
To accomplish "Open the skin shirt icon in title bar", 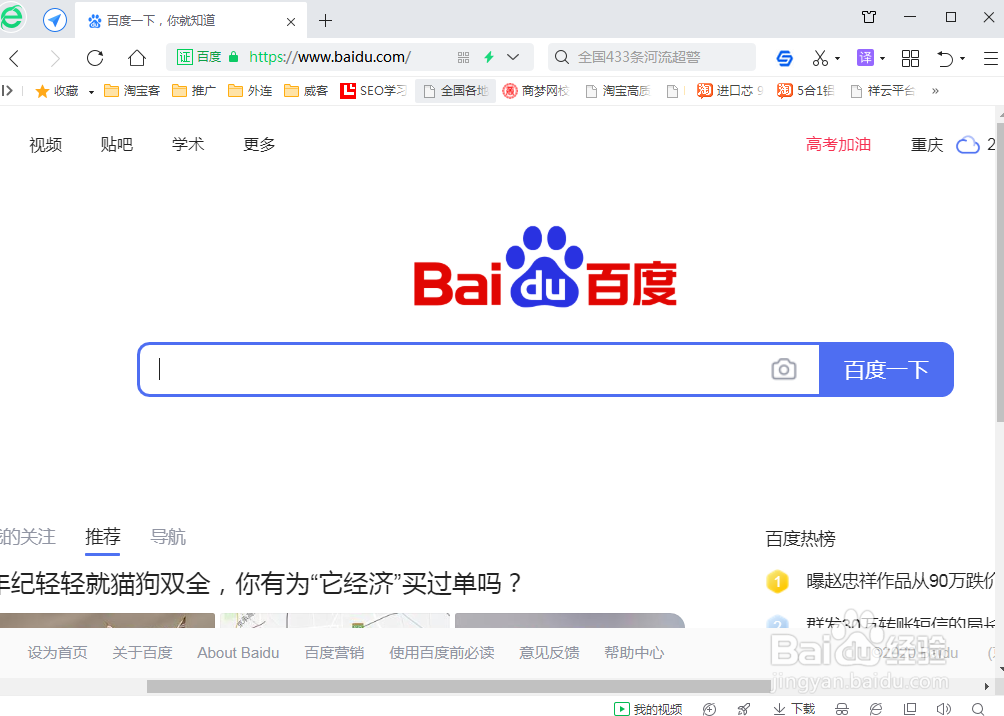I will 869,17.
